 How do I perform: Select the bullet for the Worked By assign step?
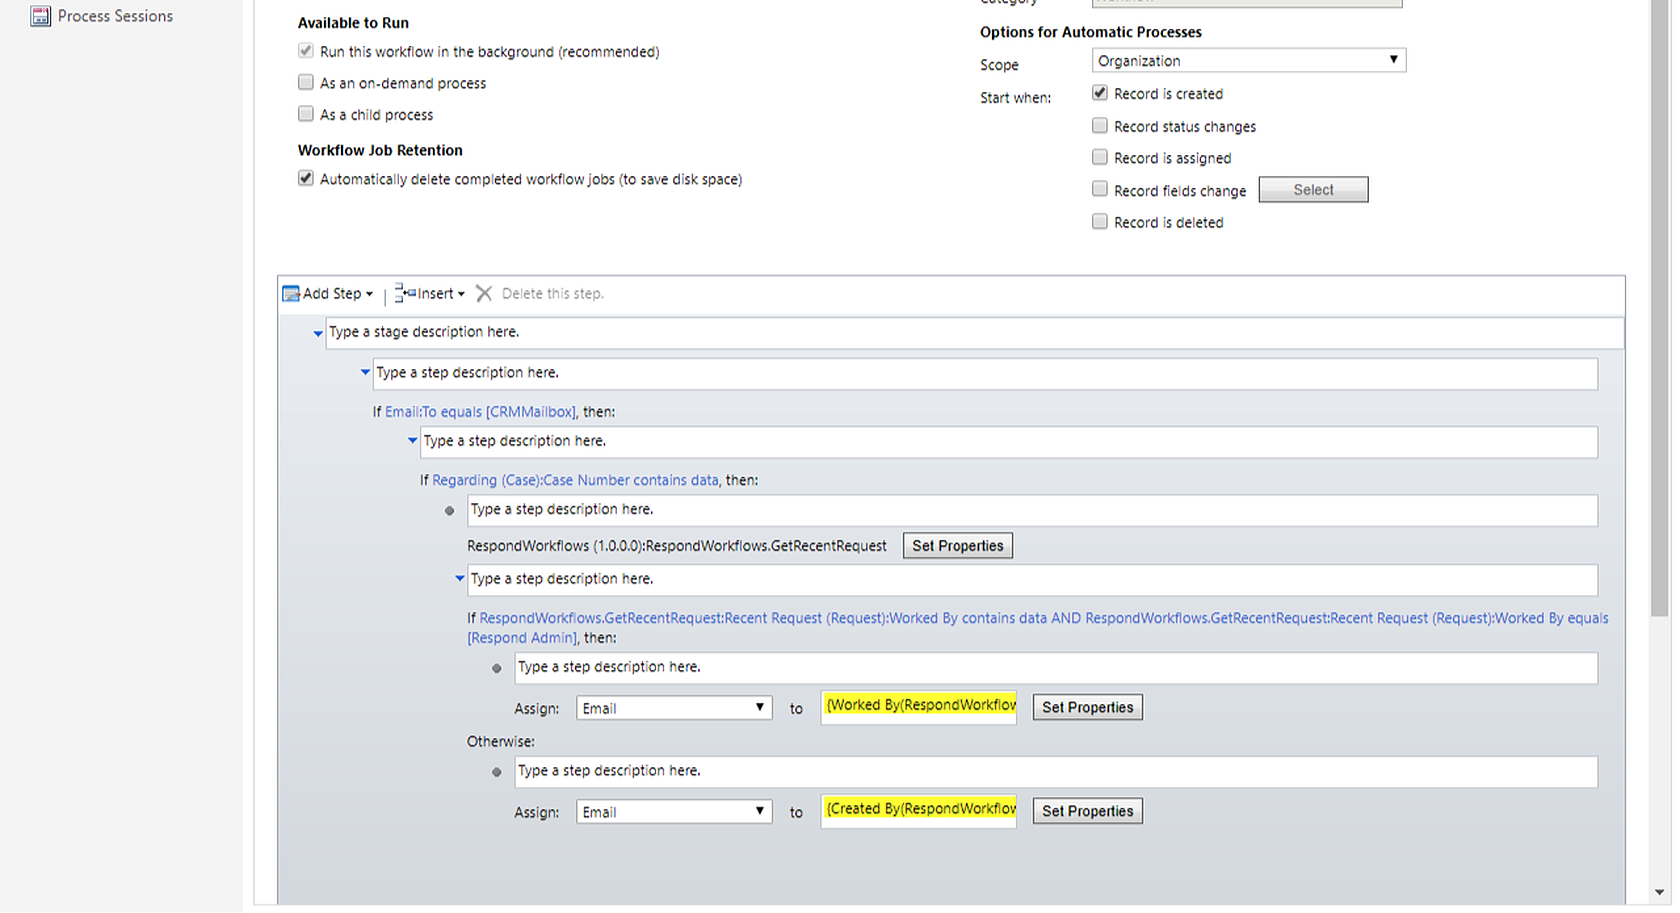497,668
